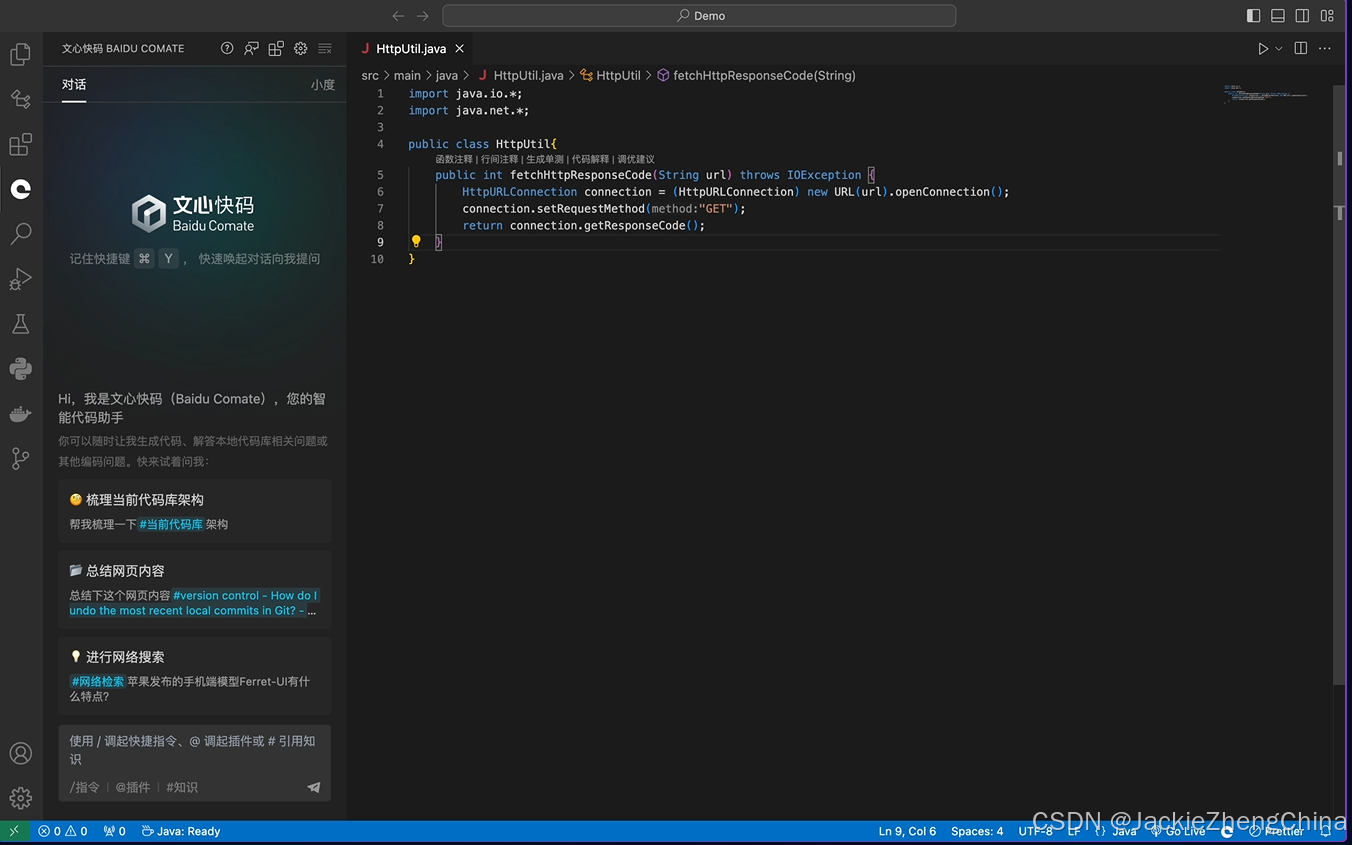Click the 行间注释 code lens
The image size is (1352, 845).
[500, 159]
